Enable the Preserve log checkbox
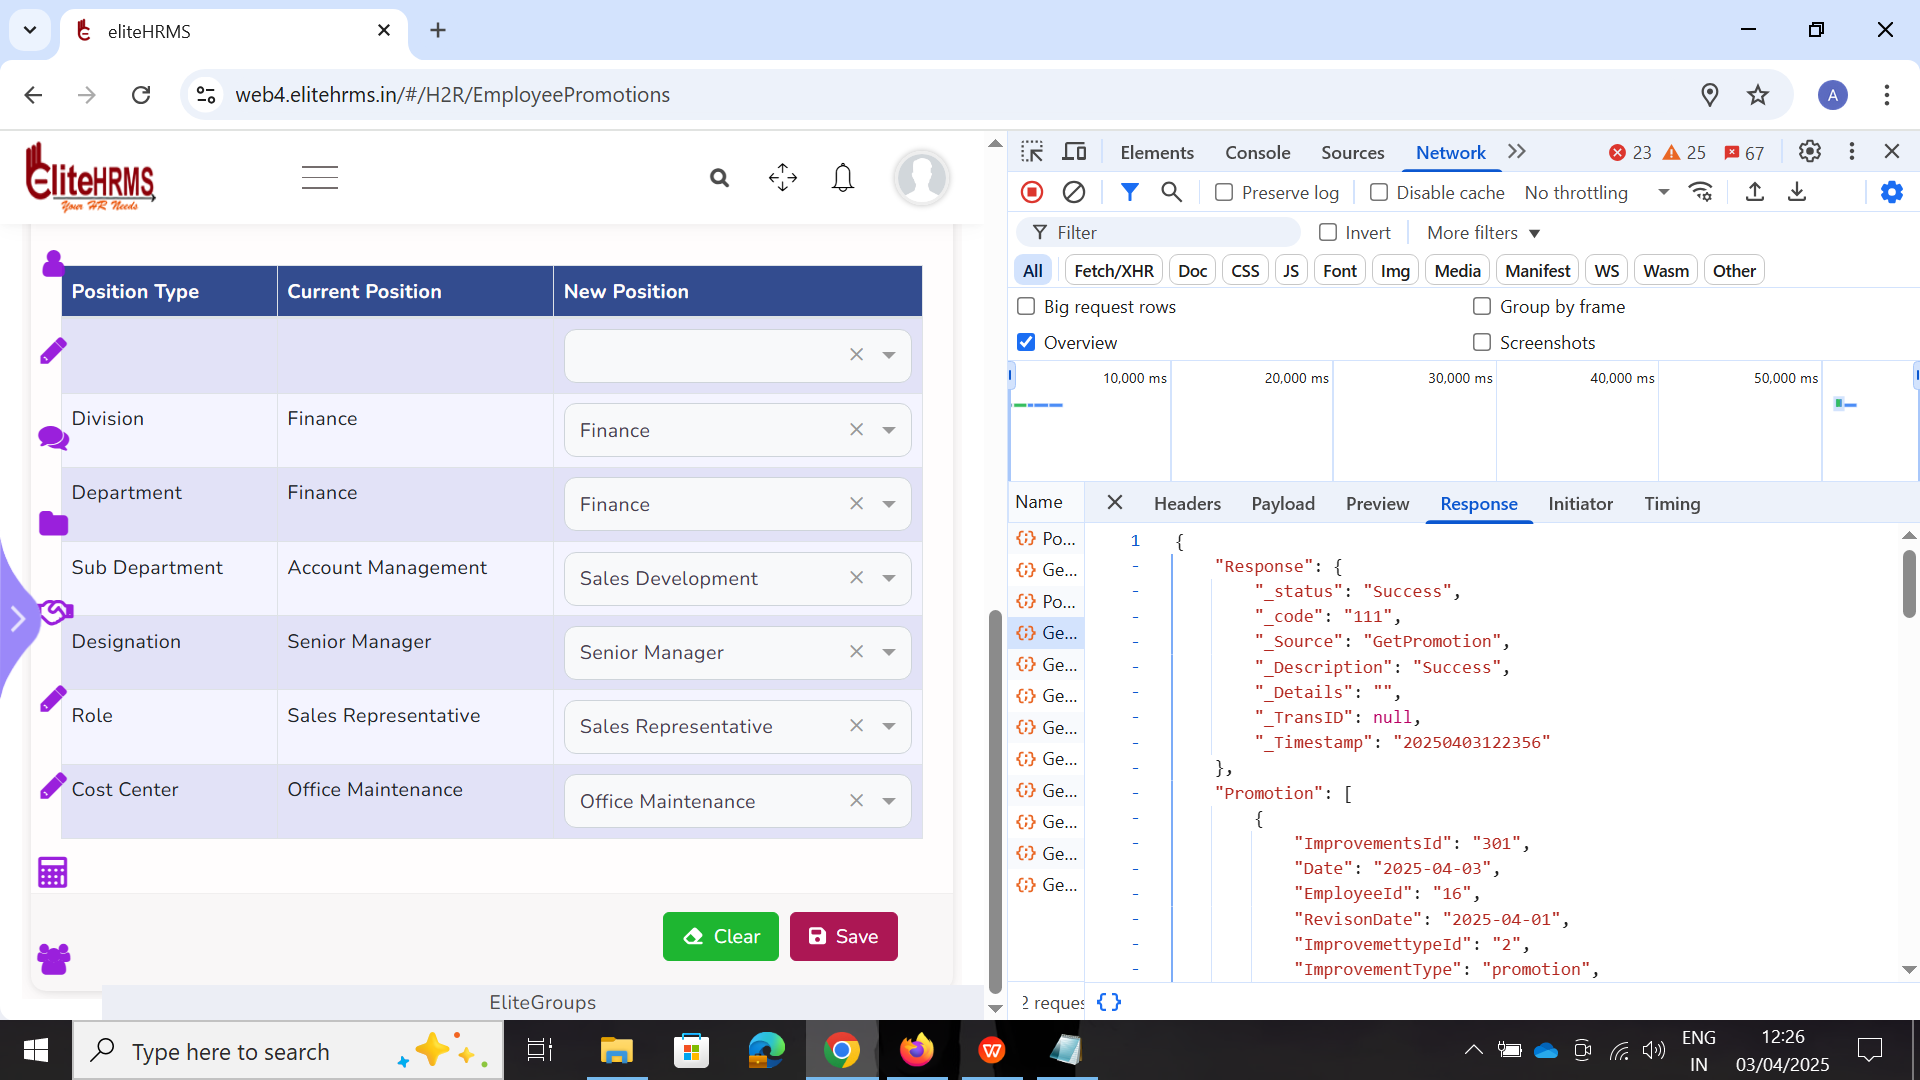Viewport: 1920px width, 1080px height. tap(1224, 192)
